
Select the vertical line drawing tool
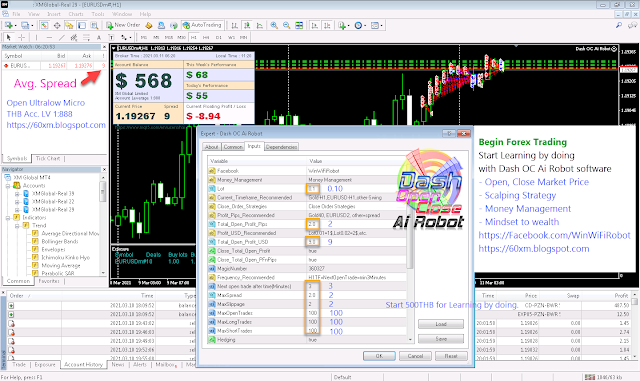point(37,37)
